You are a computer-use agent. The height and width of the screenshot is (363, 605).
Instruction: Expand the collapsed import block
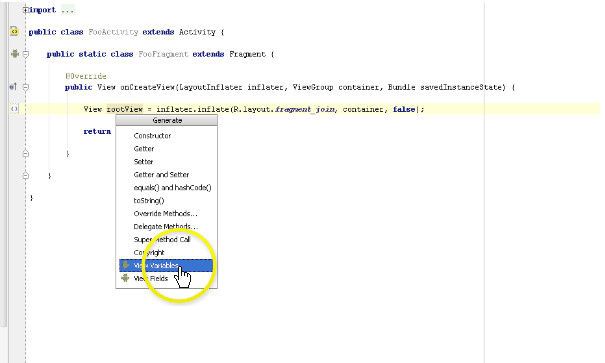click(x=25, y=10)
